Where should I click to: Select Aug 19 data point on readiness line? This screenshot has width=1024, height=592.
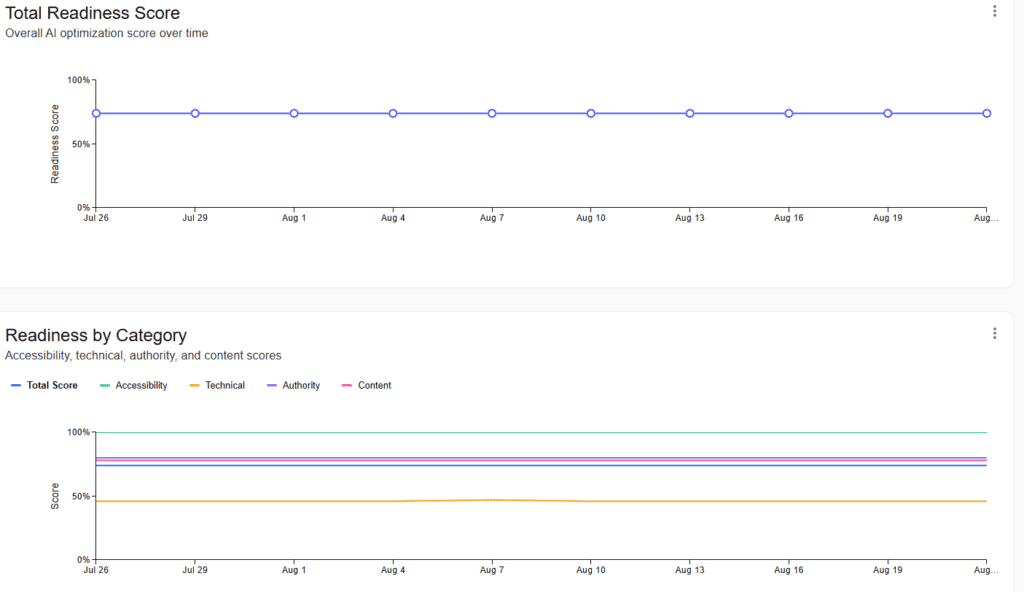tap(888, 114)
